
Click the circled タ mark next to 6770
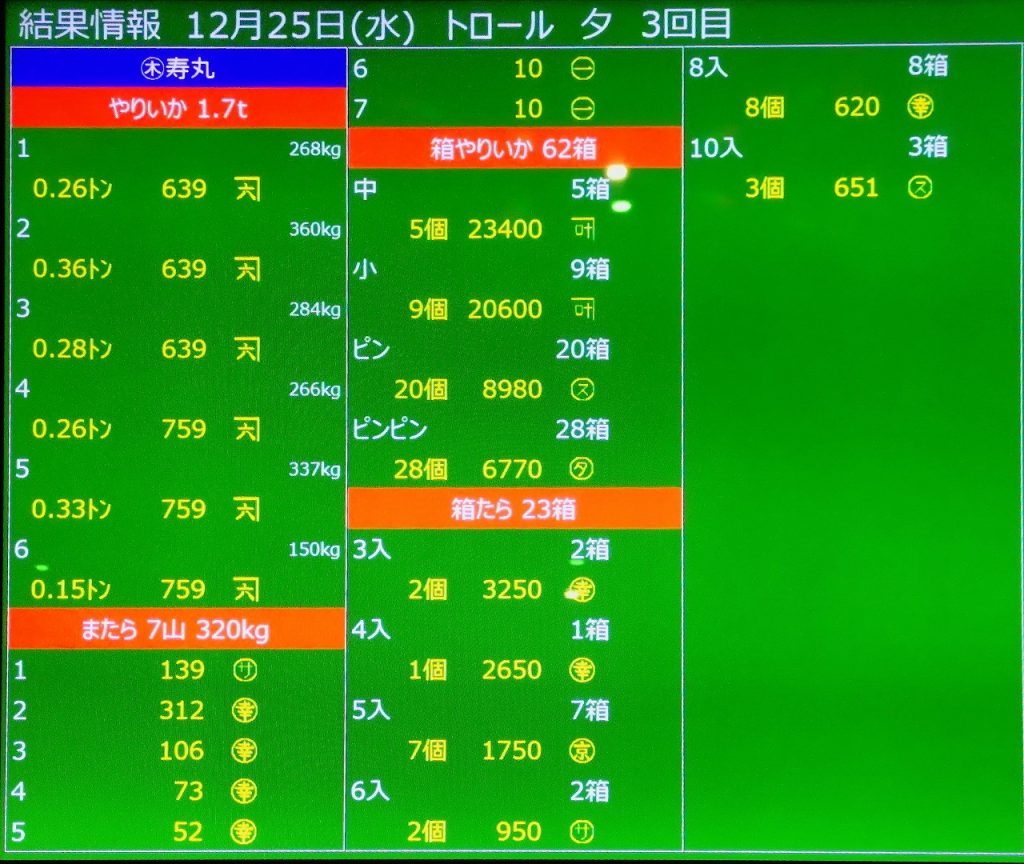(x=581, y=469)
